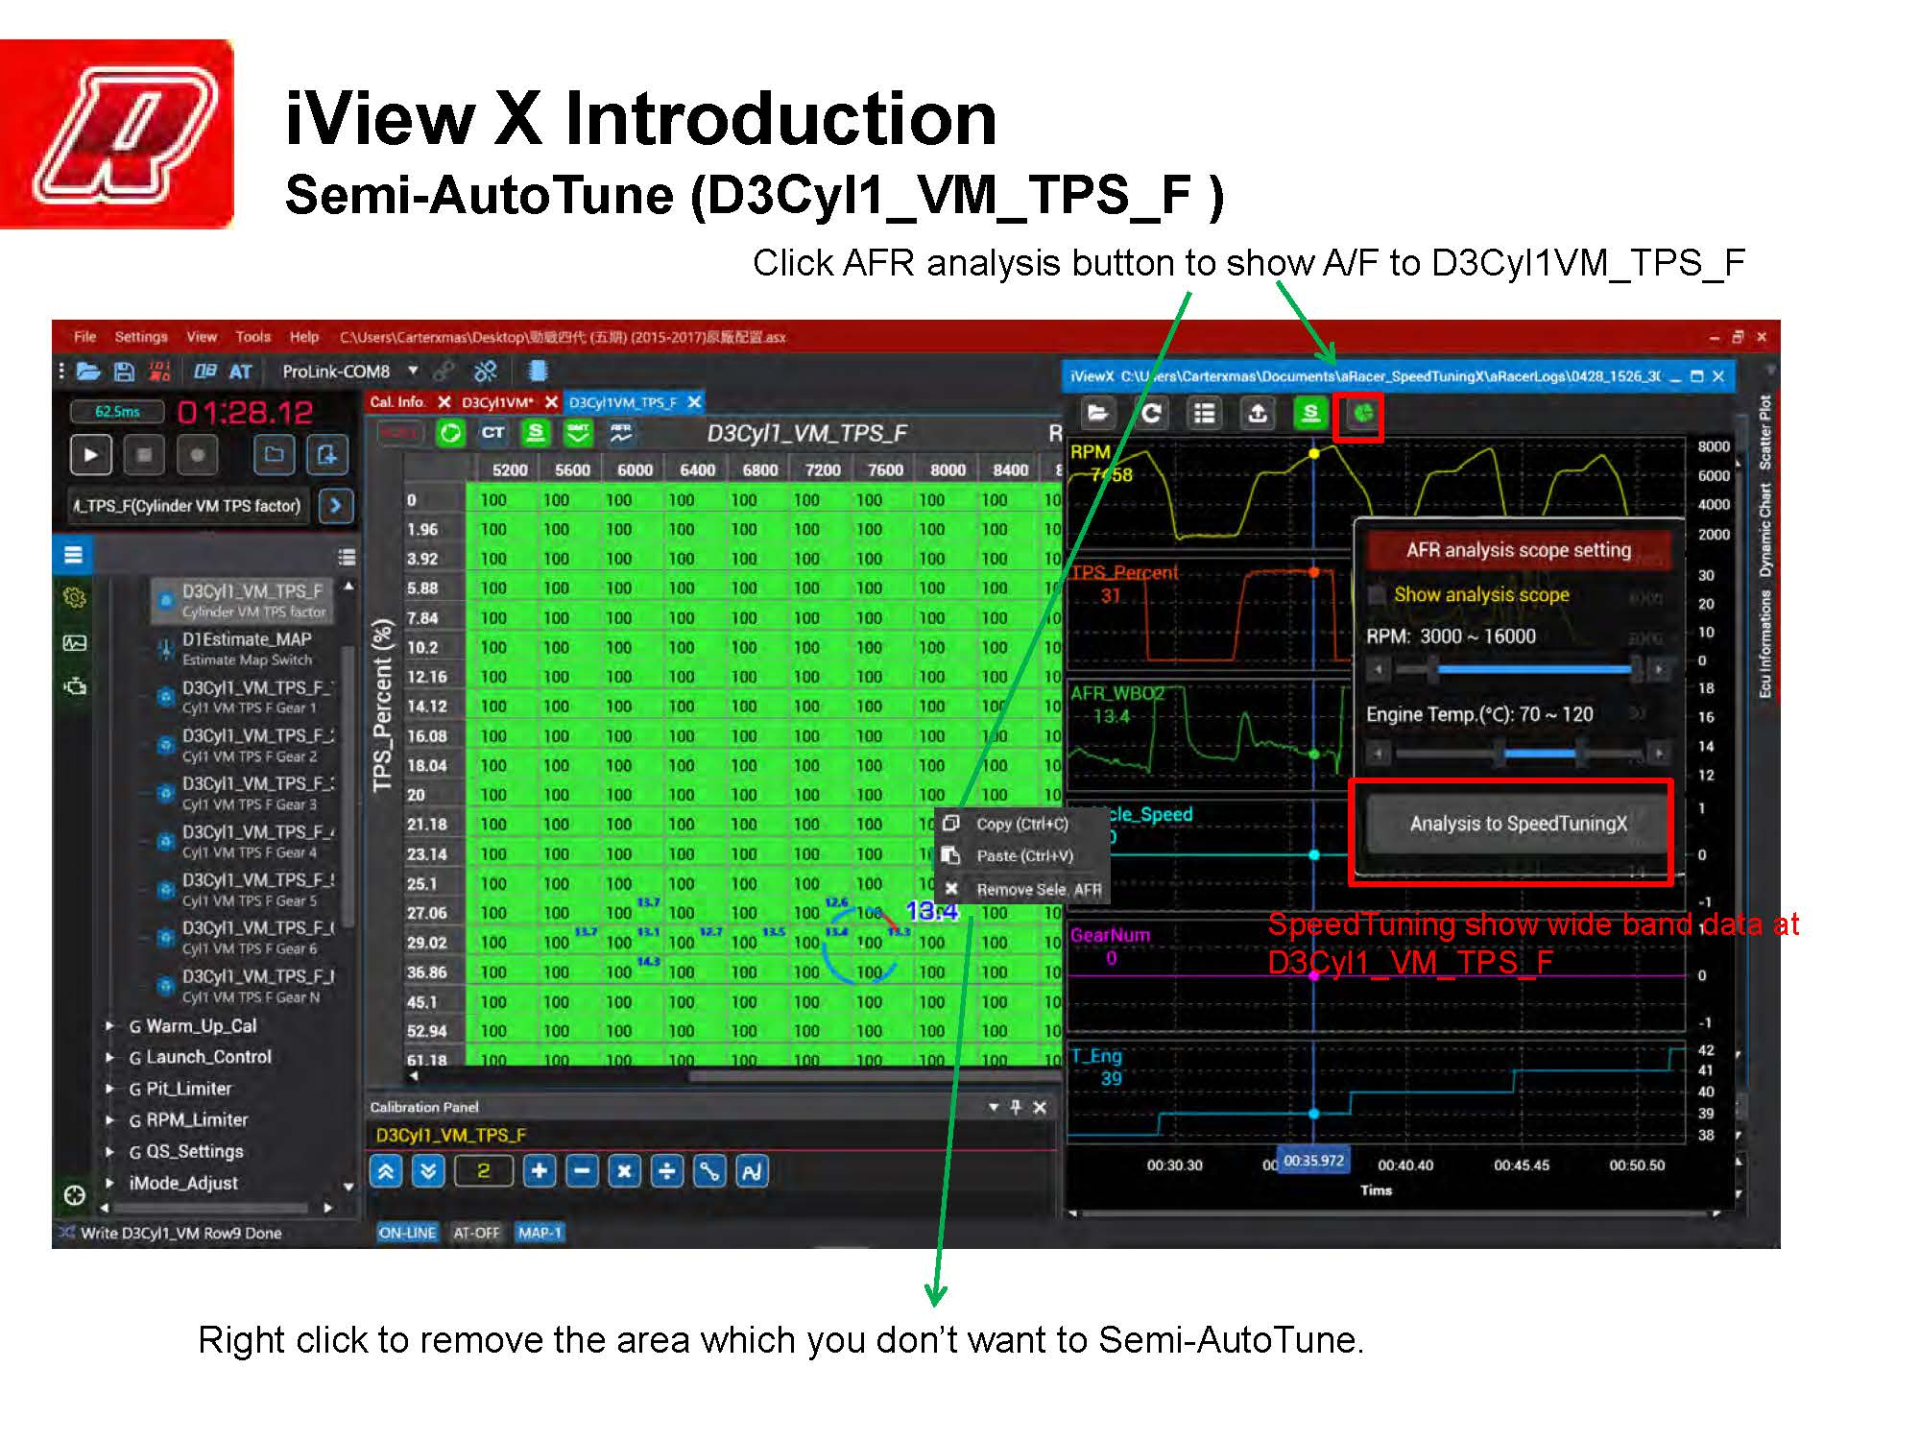Click the AT icon in main toolbar

tap(241, 372)
